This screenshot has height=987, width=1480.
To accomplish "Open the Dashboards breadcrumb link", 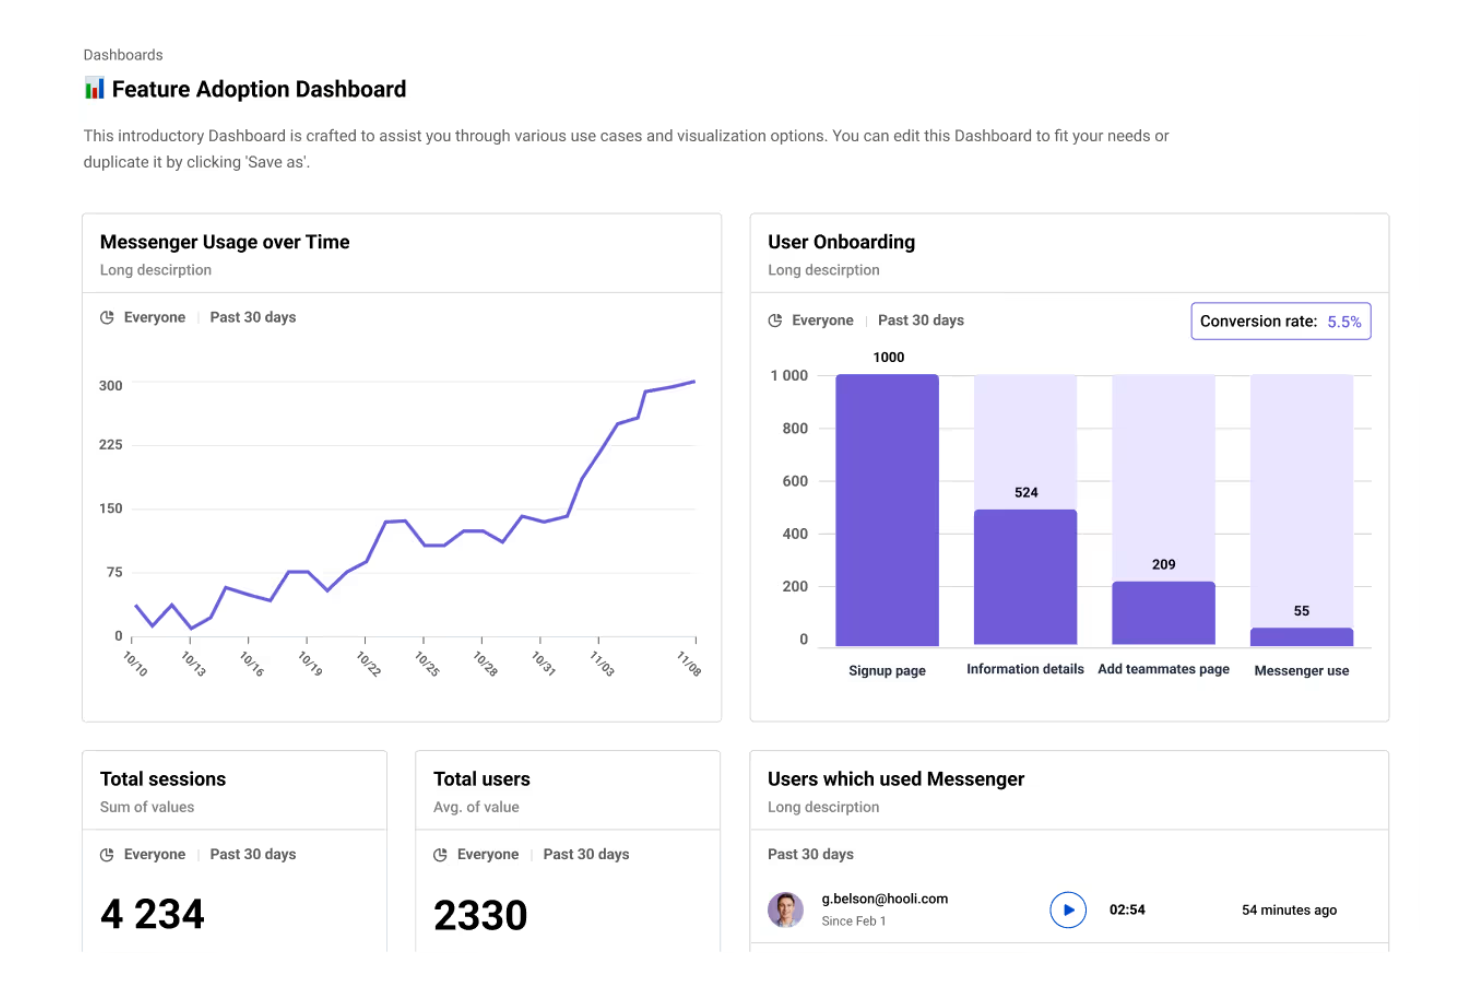I will (x=123, y=55).
